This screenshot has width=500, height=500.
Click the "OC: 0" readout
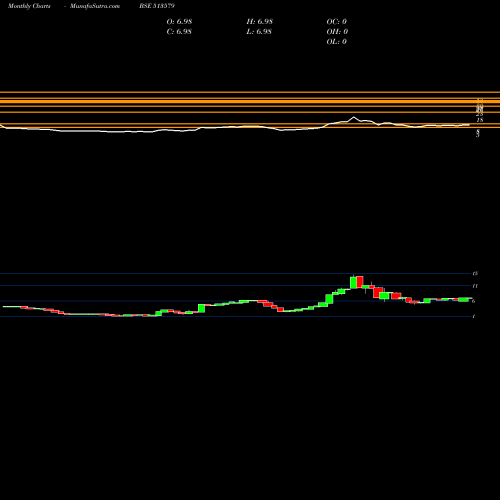pyautogui.click(x=337, y=21)
